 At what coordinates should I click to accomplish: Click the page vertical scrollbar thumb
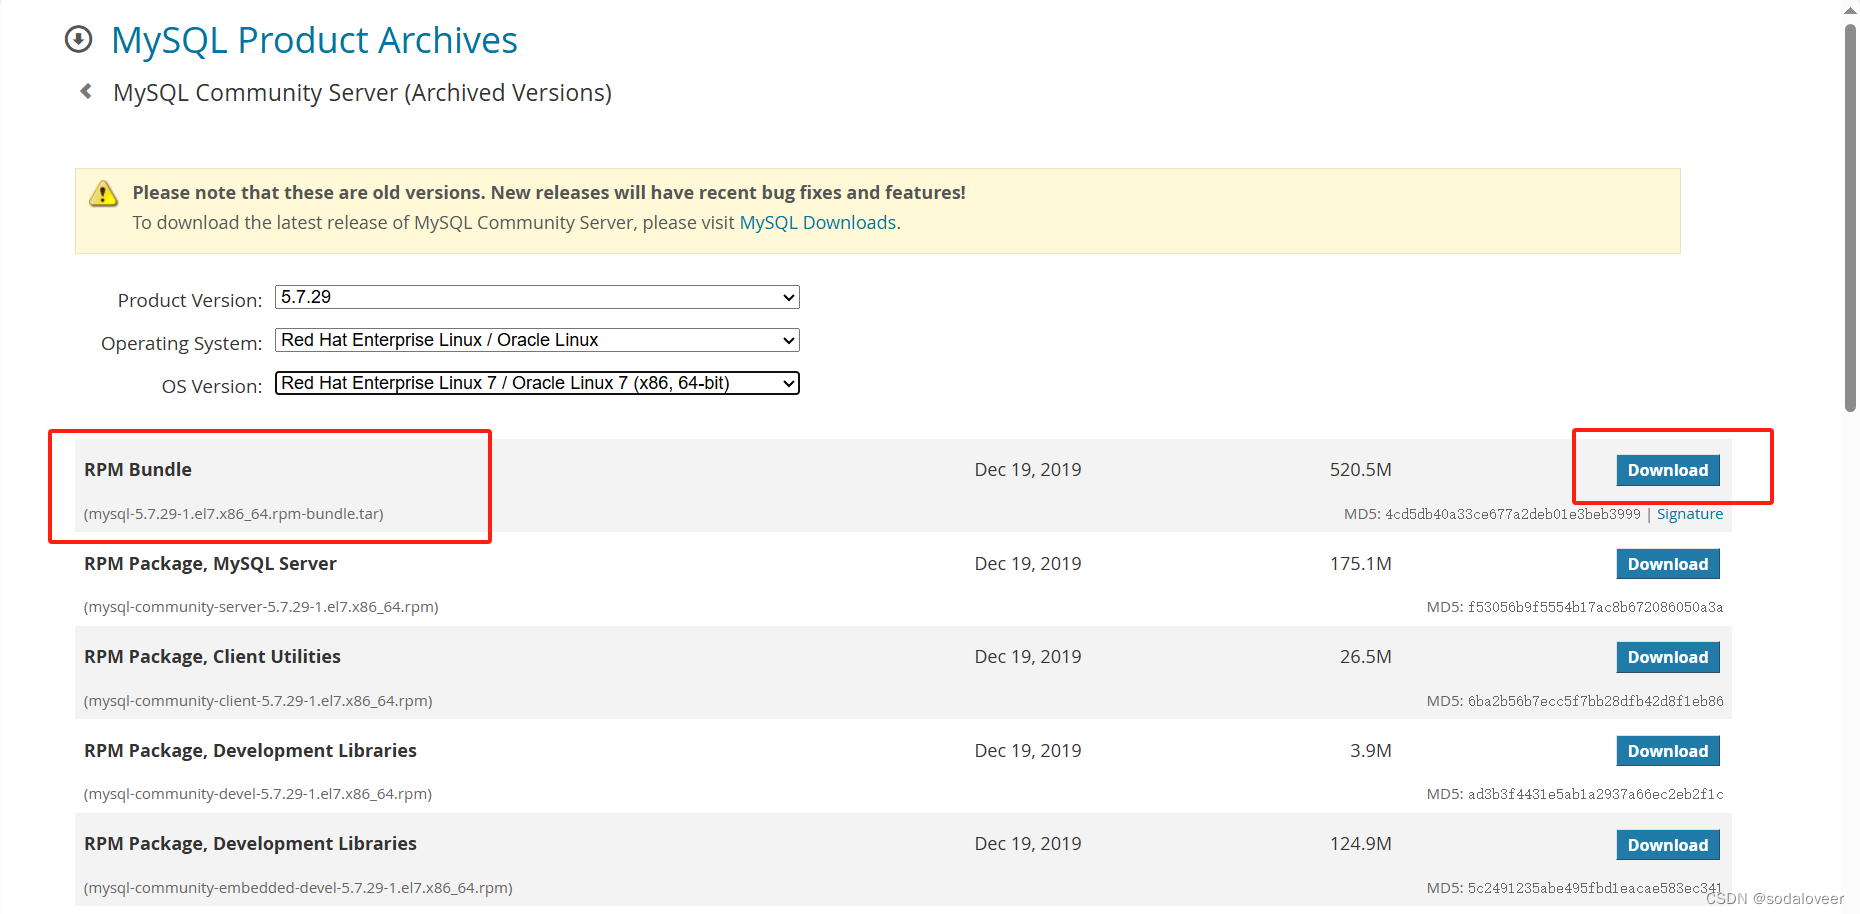pos(1850,218)
